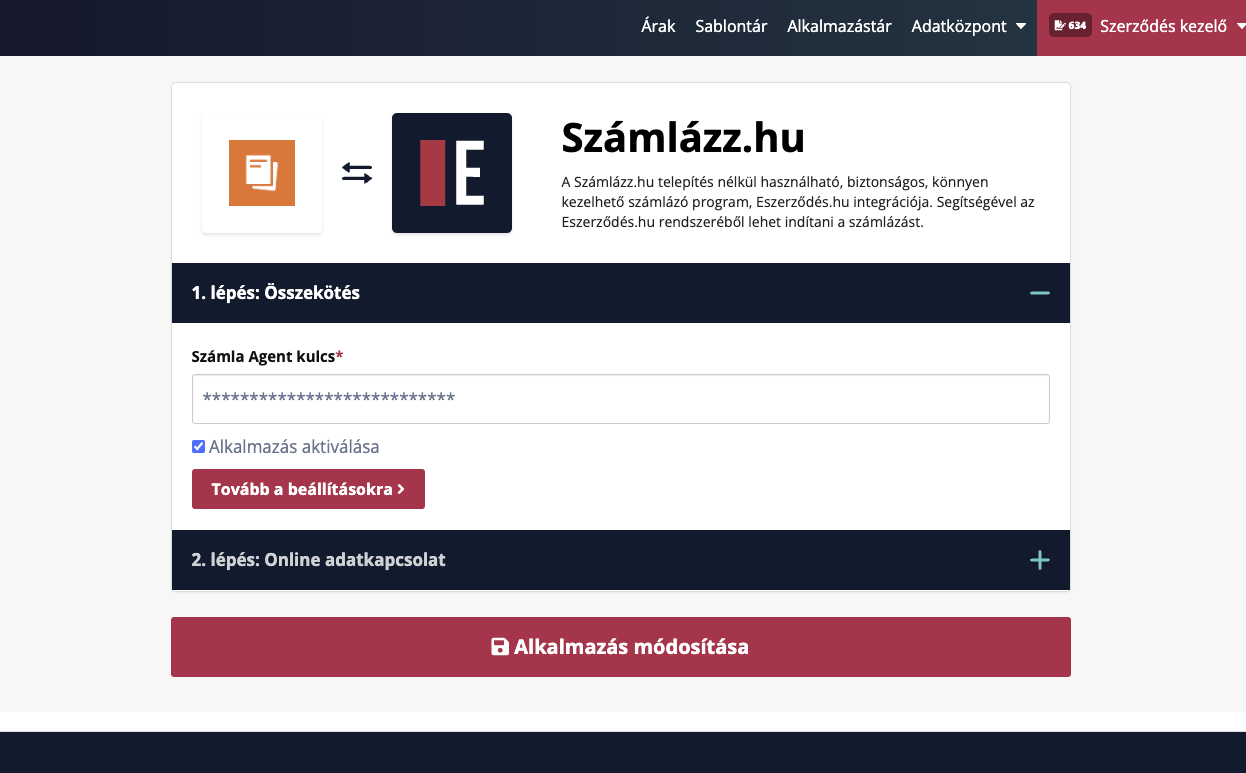Navigate to Alkalmazástár in the top menu
Screen dimensions: 1246x773
point(839,26)
